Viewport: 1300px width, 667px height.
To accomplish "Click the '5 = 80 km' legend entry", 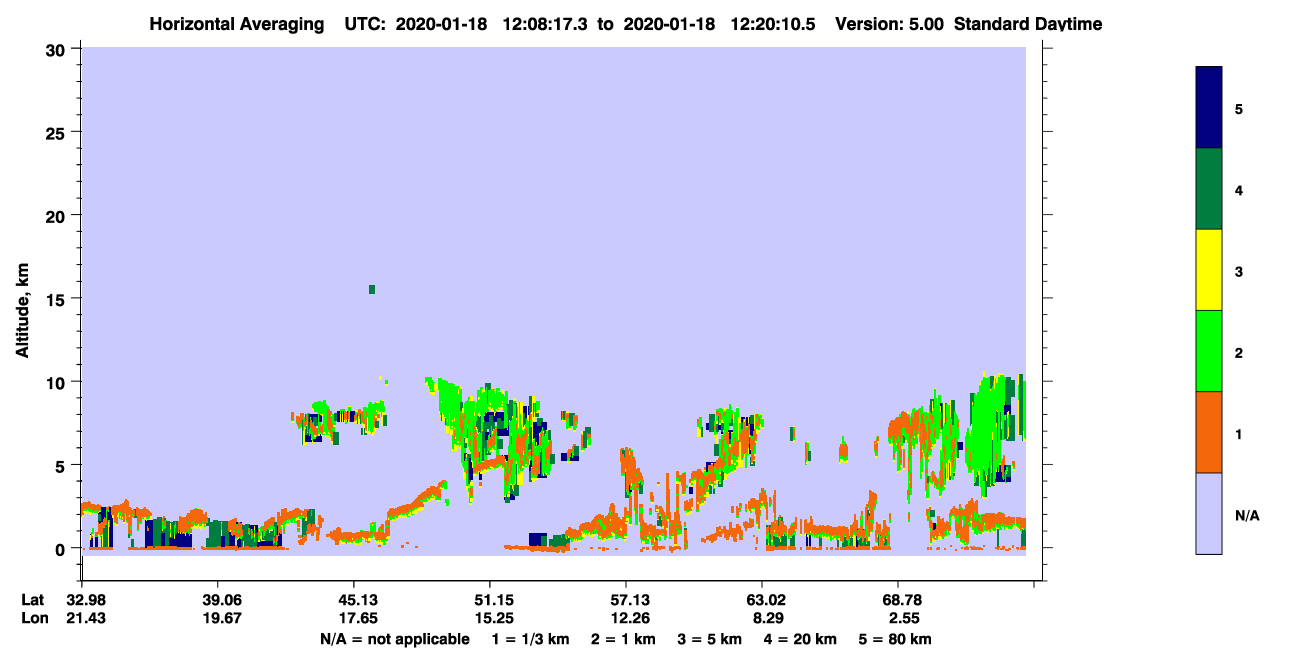I will tap(896, 639).
